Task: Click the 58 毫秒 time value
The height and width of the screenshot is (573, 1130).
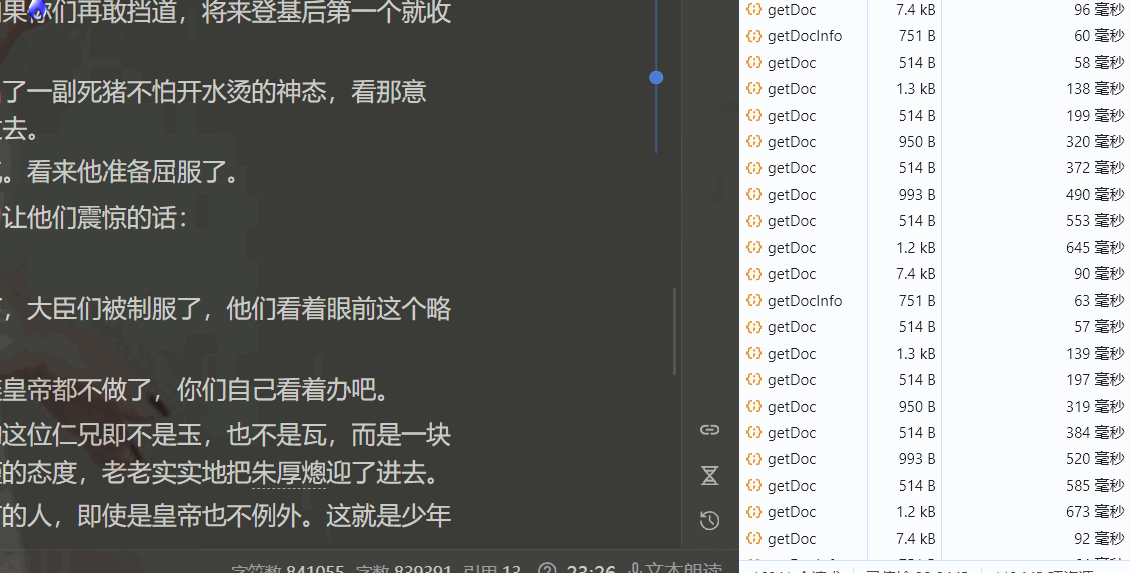Action: click(x=1099, y=62)
